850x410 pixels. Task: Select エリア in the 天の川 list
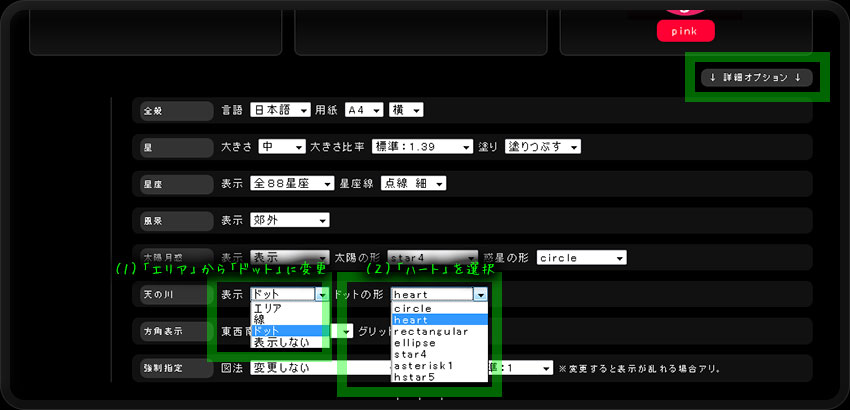click(x=289, y=308)
